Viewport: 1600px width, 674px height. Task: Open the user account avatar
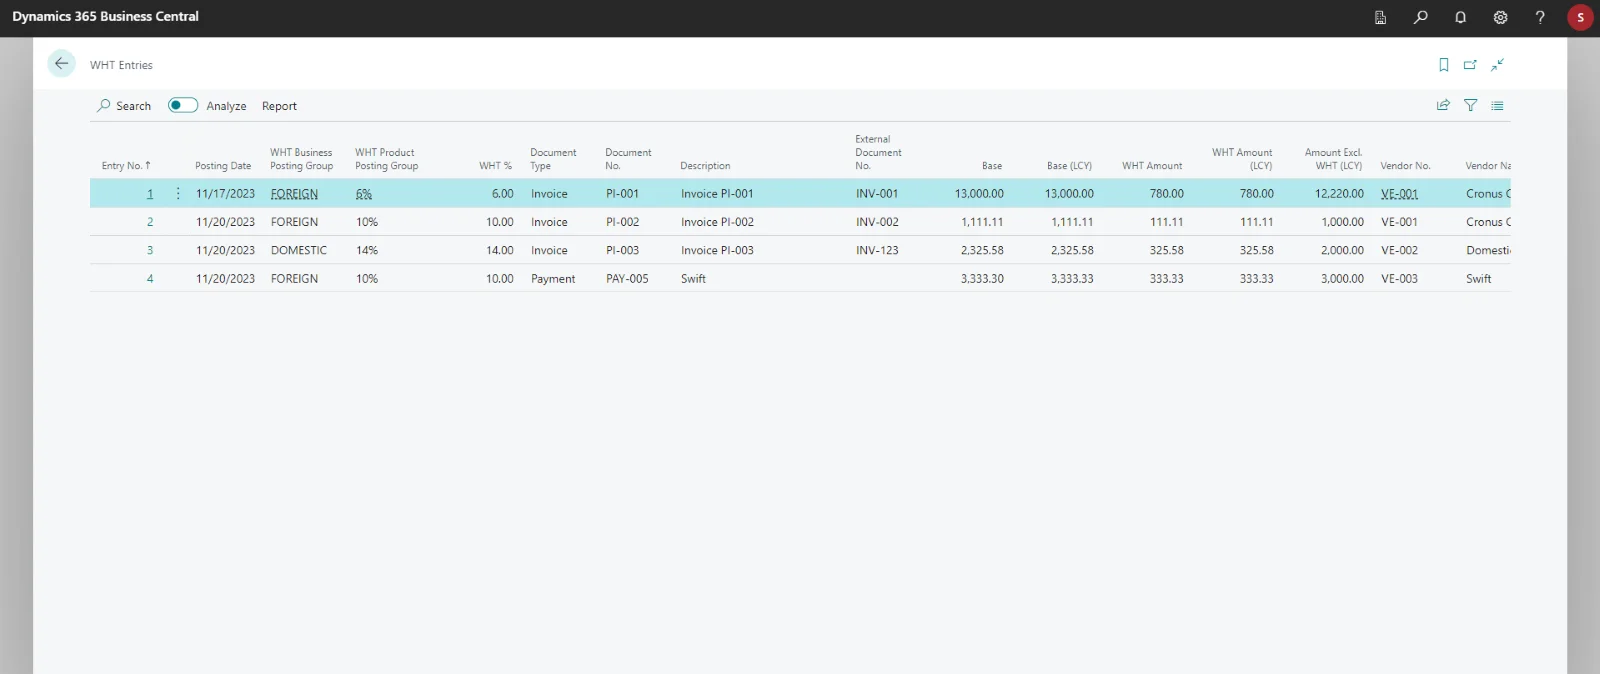(1580, 17)
